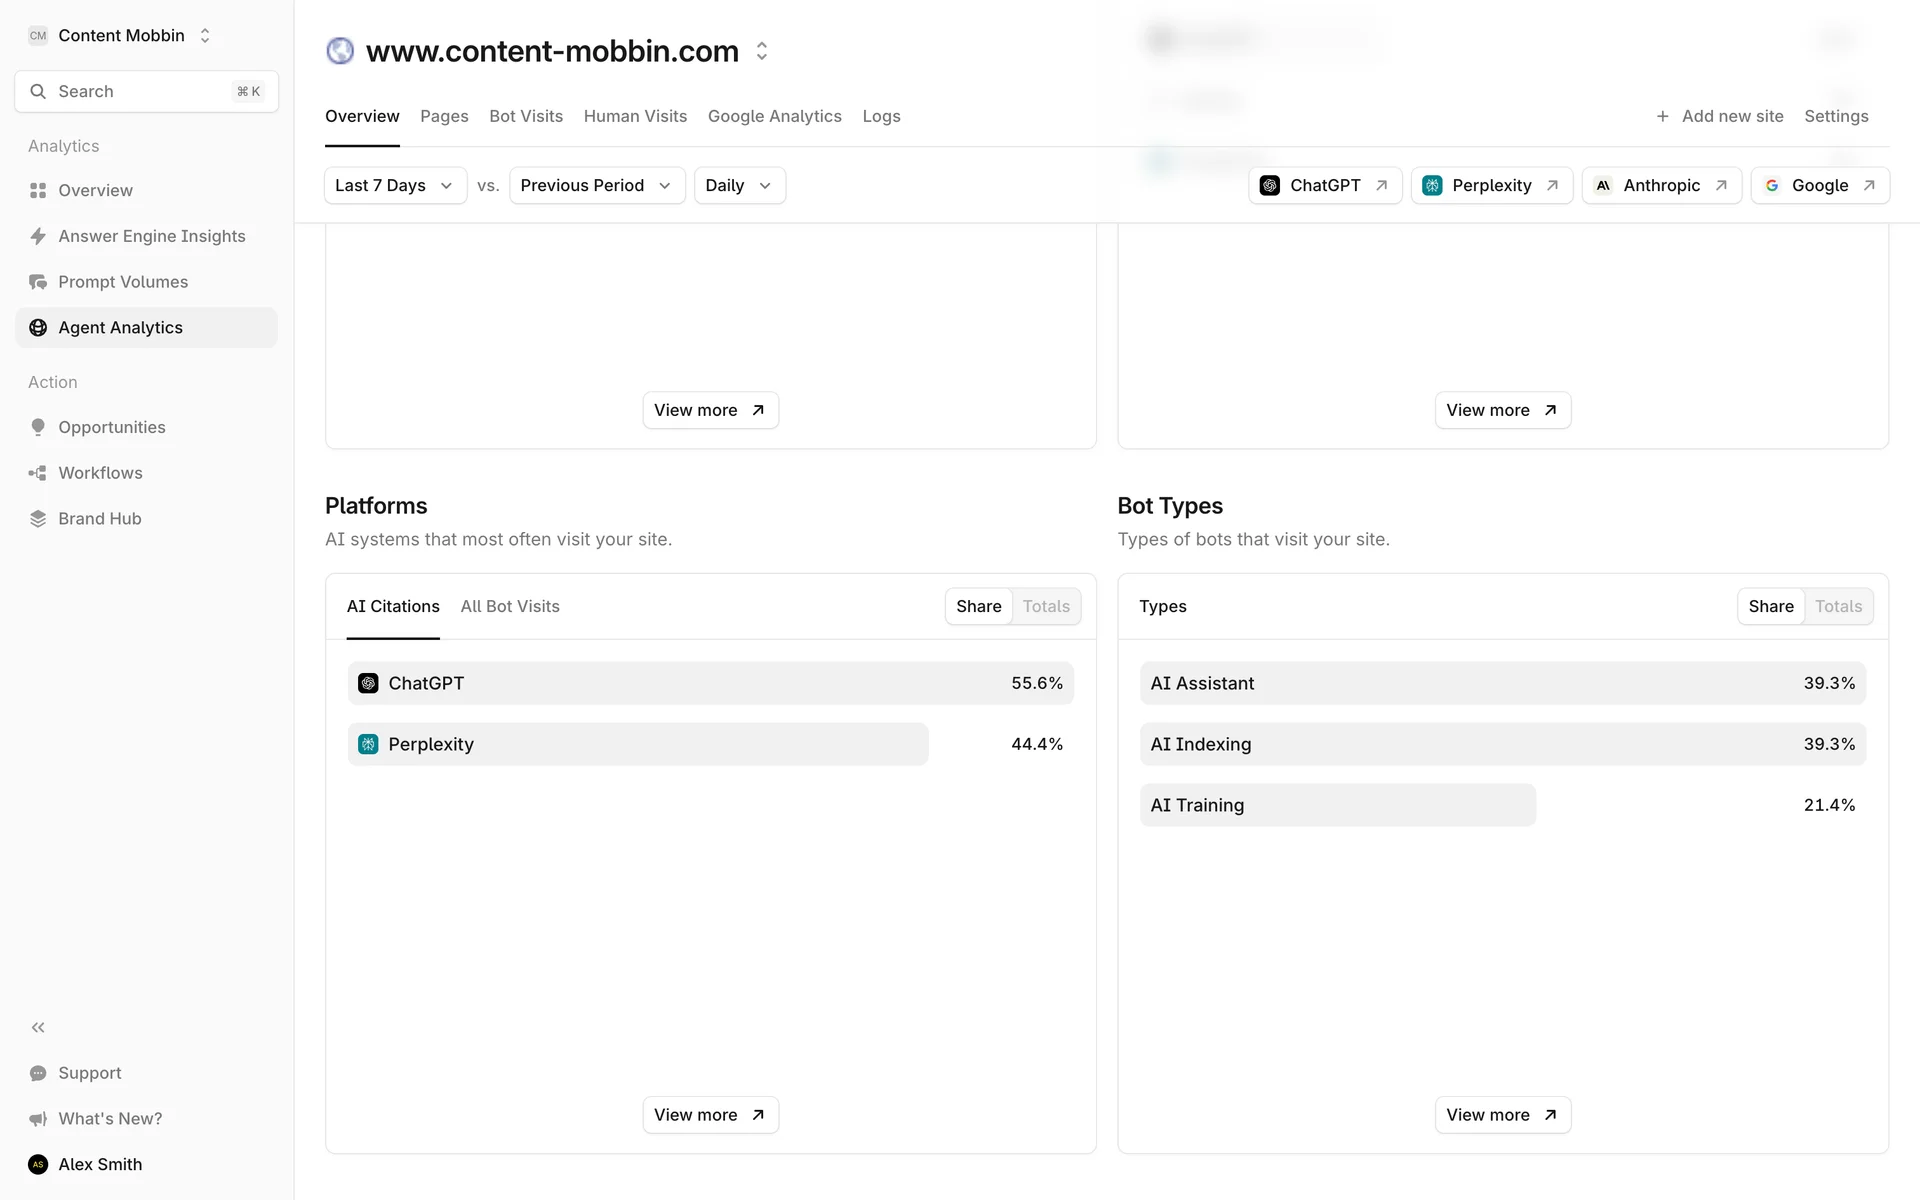Click View more under Bot Types
The width and height of the screenshot is (1920, 1200).
point(1502,1114)
